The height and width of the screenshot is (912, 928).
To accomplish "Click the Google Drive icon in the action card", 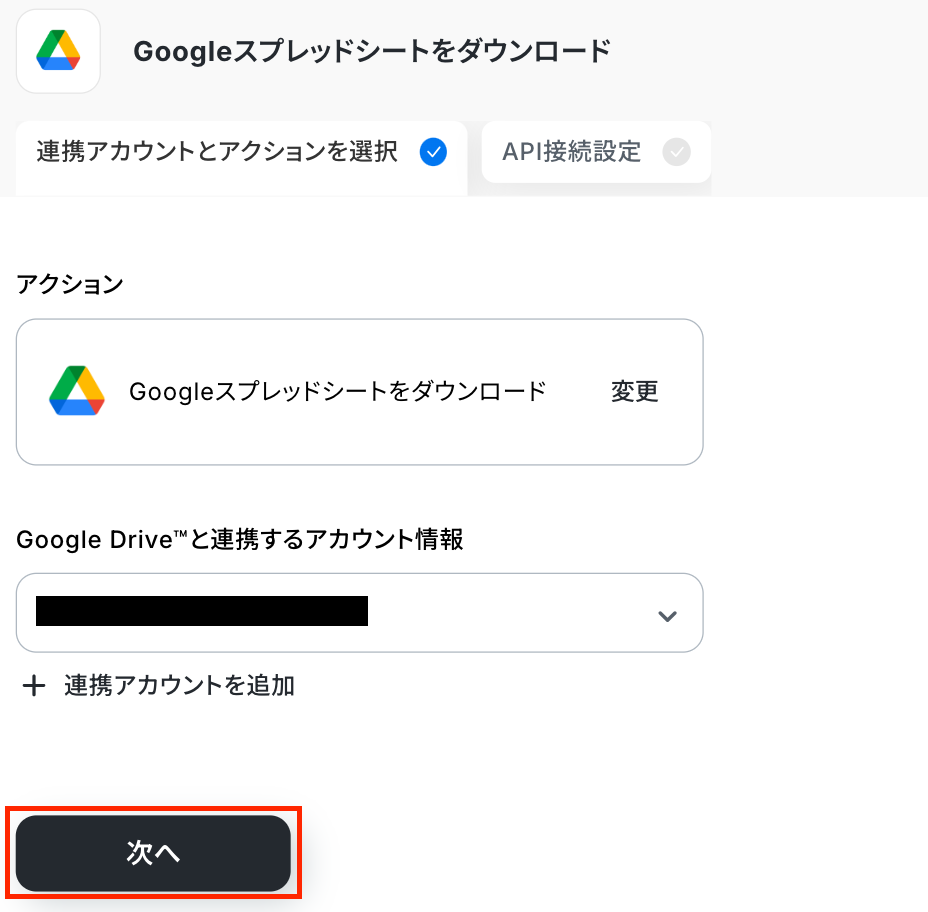I will point(77,391).
